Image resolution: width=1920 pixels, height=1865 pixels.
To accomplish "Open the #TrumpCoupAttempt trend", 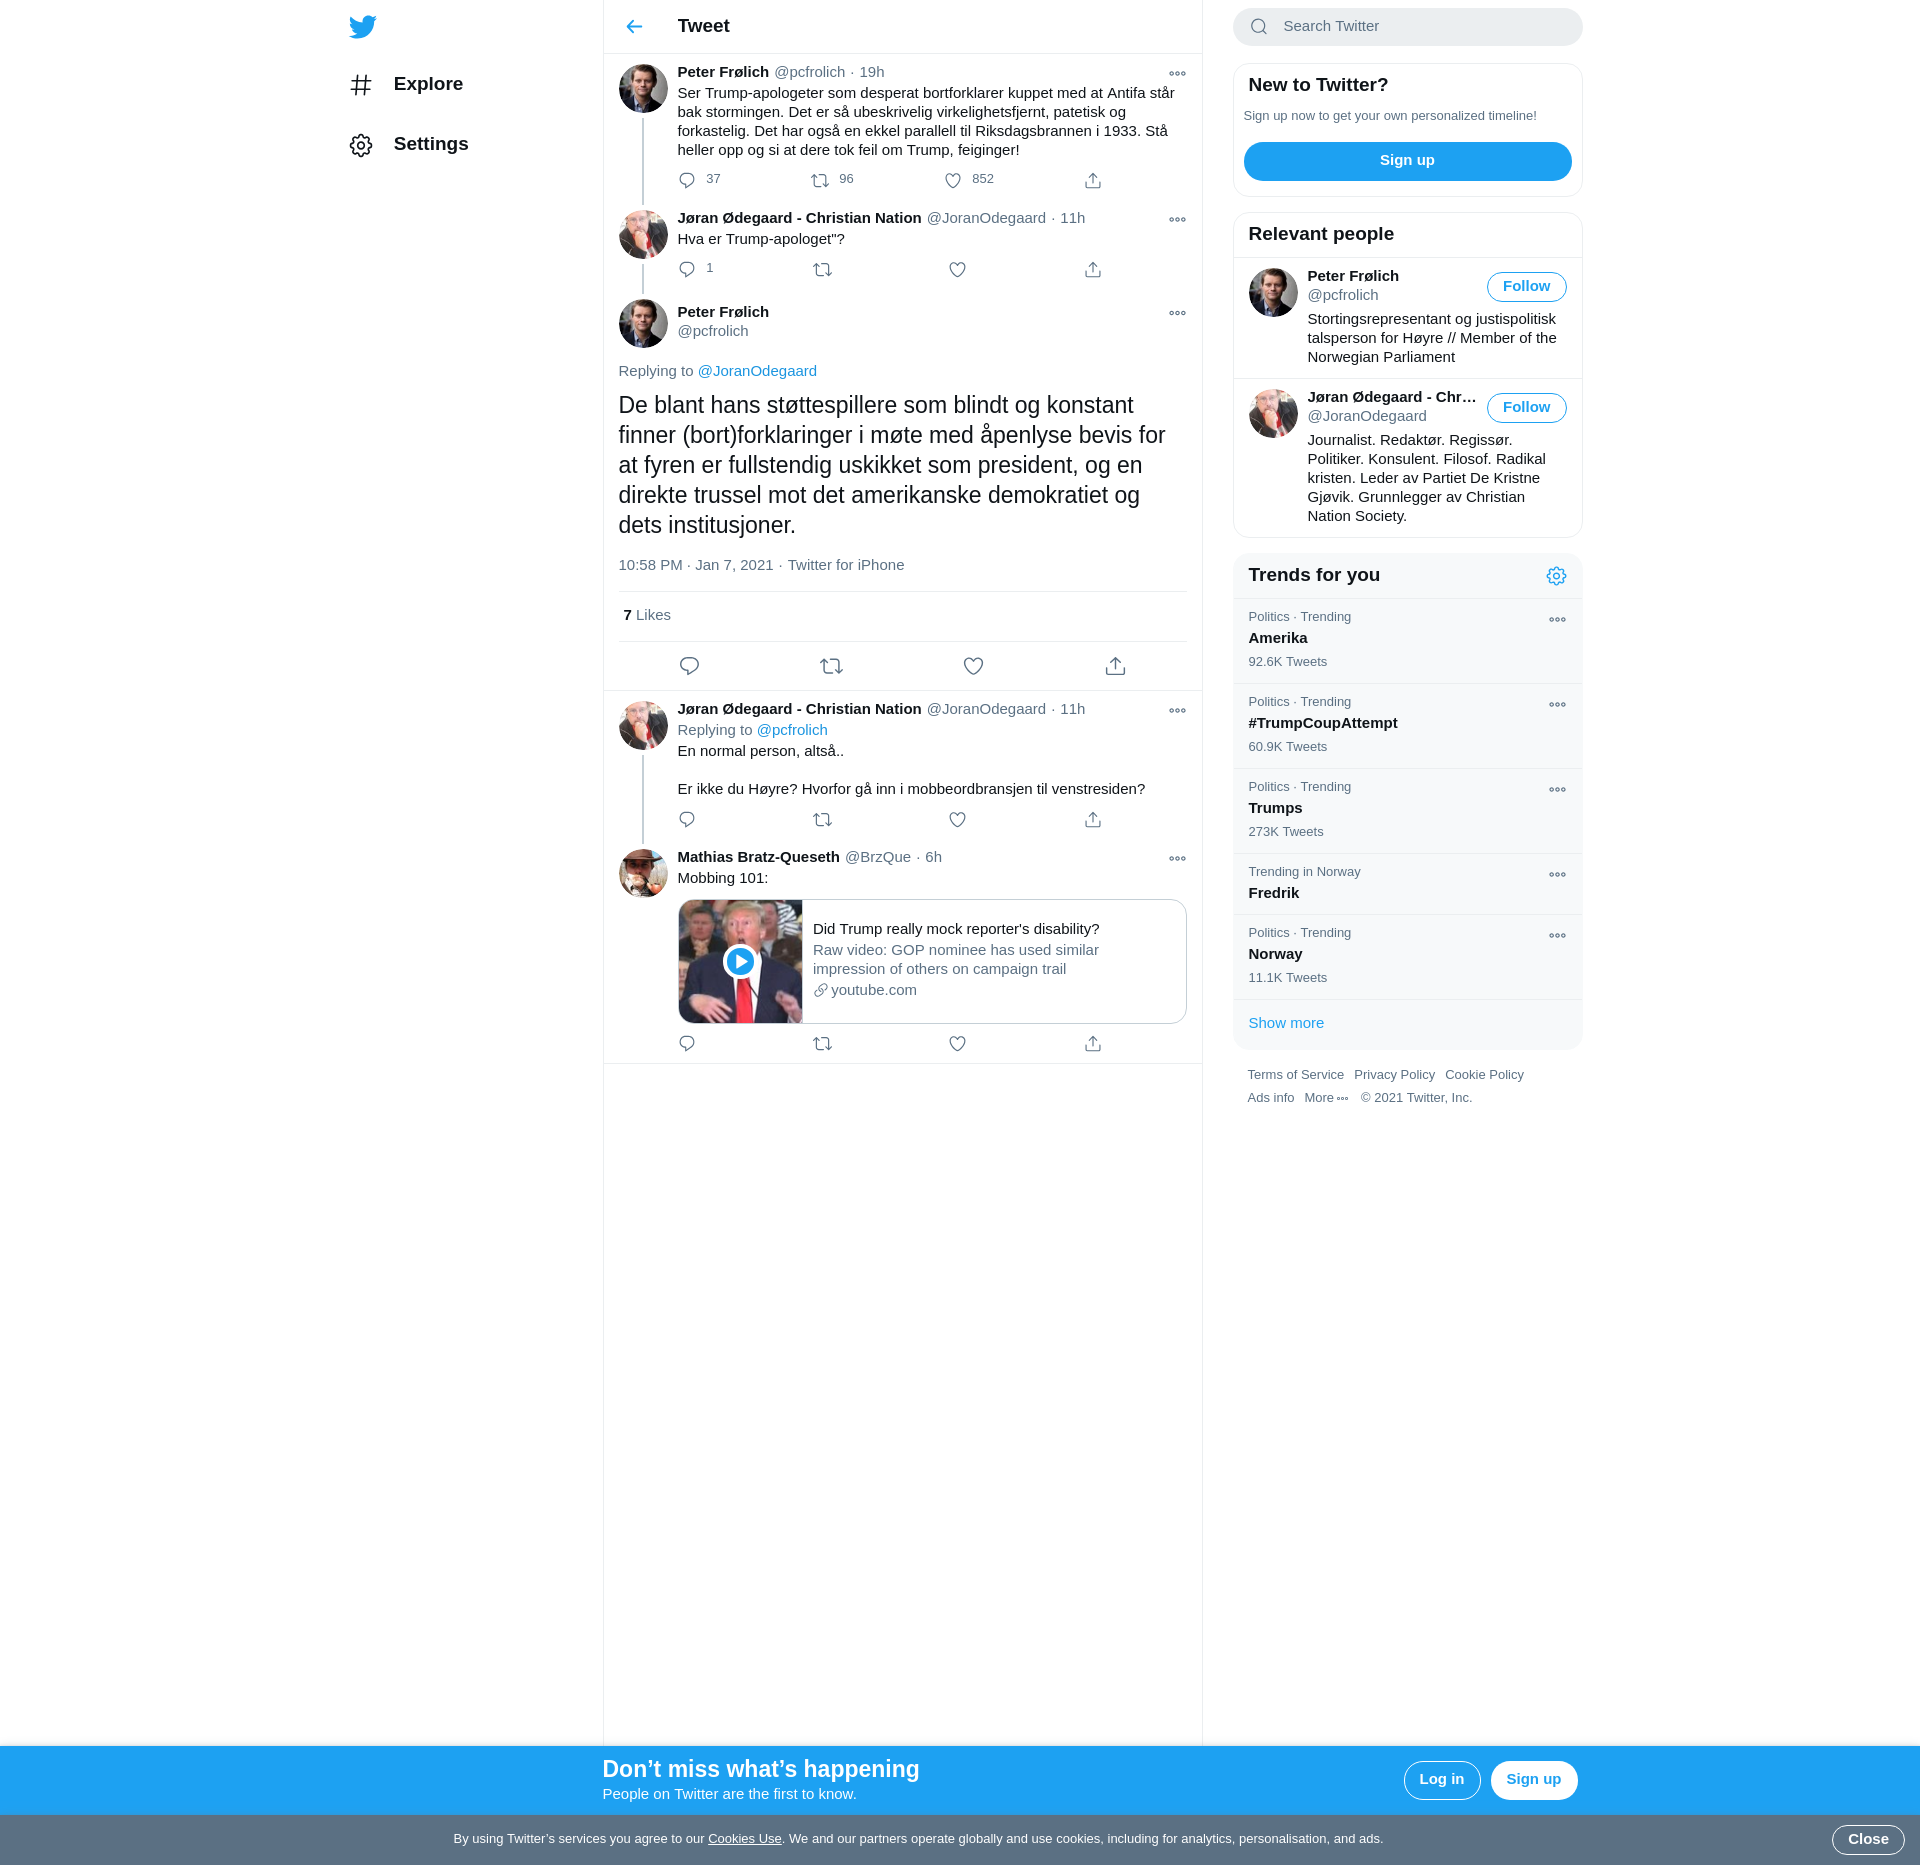I will pyautogui.click(x=1407, y=726).
